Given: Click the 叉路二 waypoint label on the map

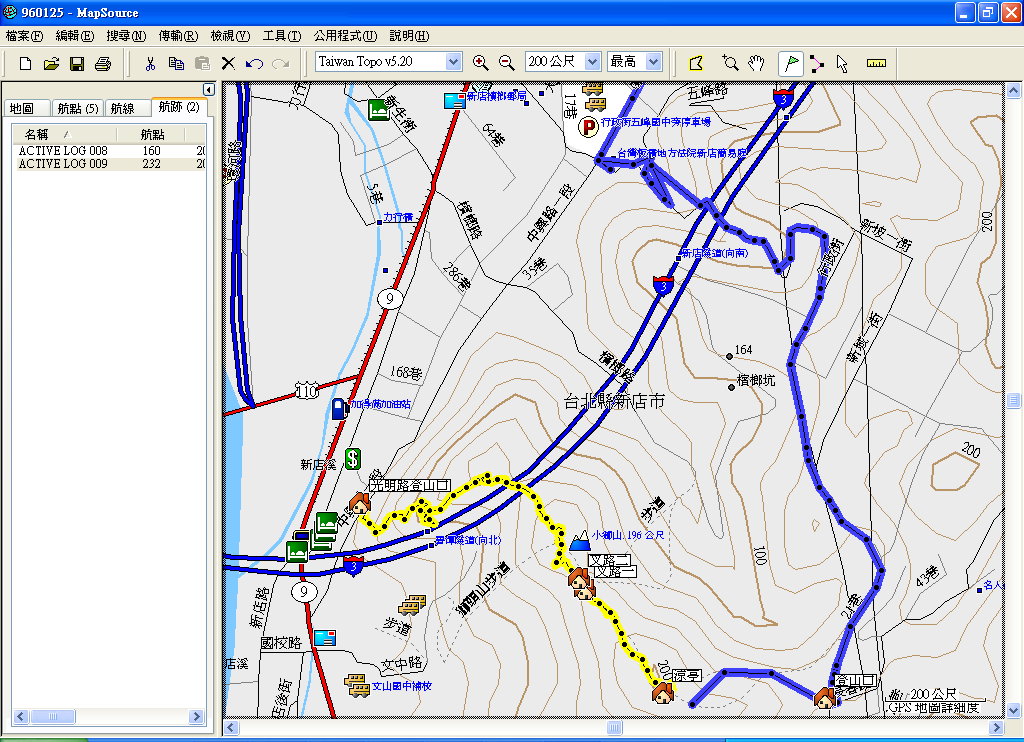Looking at the screenshot, I should point(609,560).
